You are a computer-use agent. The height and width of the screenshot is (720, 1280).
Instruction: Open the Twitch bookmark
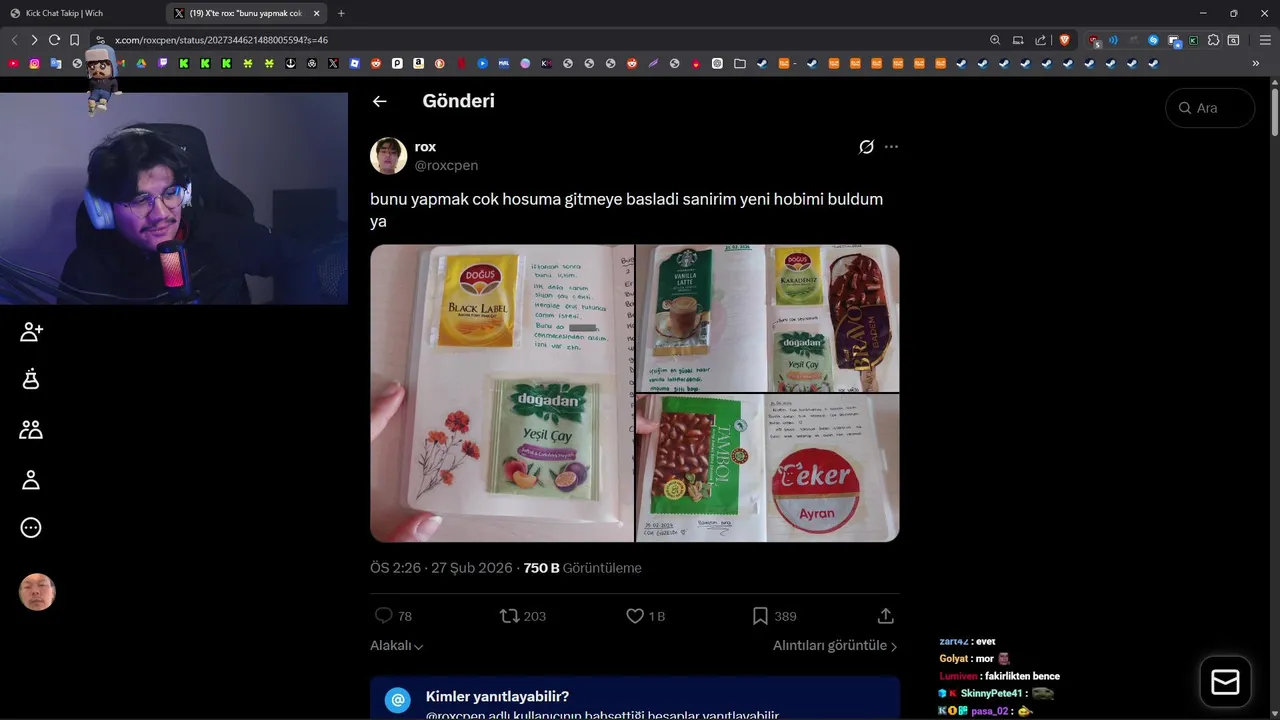point(163,63)
